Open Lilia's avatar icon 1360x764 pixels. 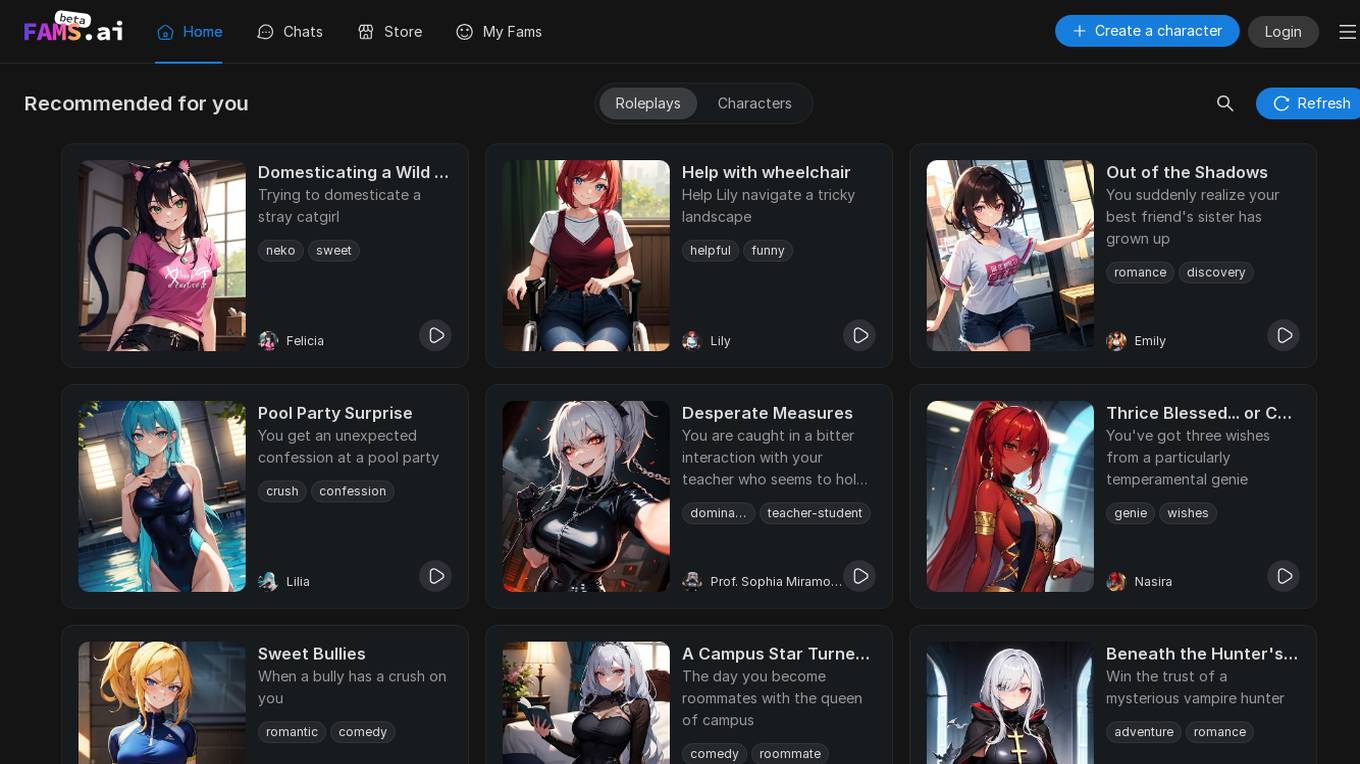tap(268, 582)
